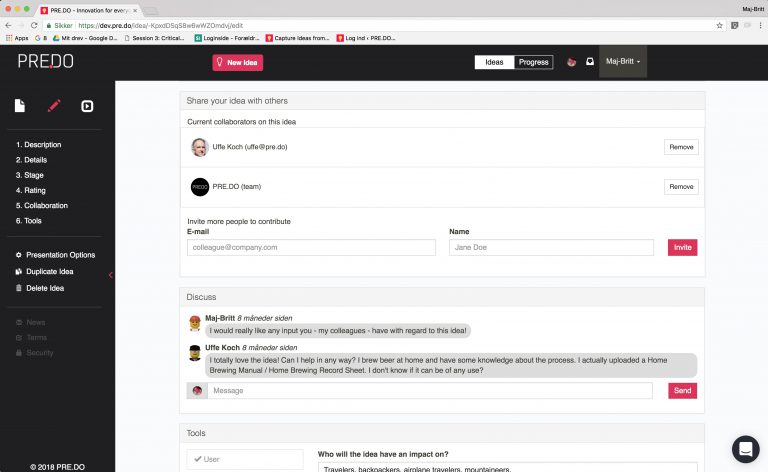768x472 pixels.
Task: Open the inbox notifications icon
Action: coord(590,62)
